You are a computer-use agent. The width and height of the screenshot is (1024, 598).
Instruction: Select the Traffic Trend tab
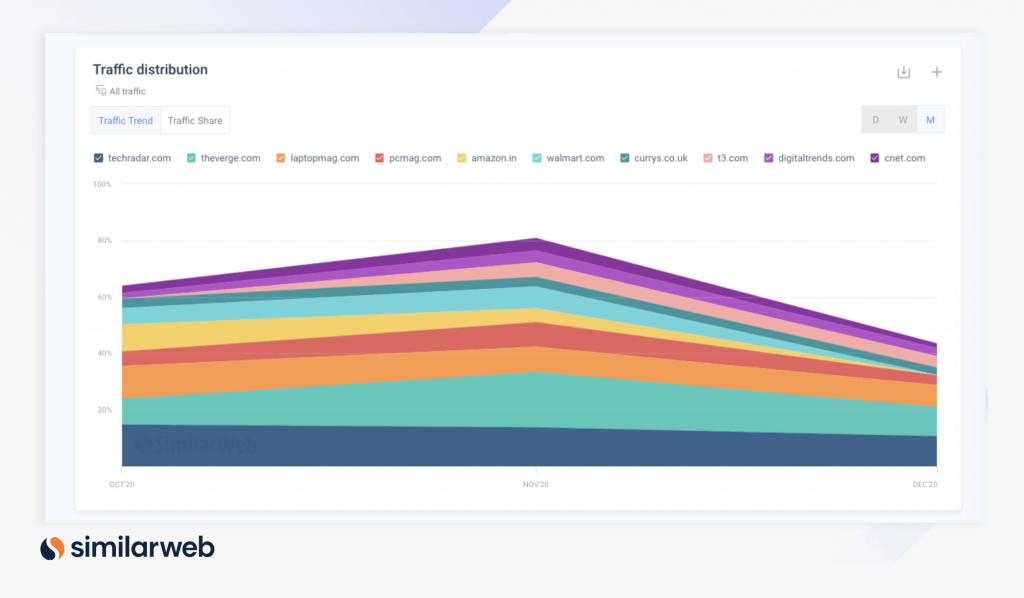(x=126, y=120)
